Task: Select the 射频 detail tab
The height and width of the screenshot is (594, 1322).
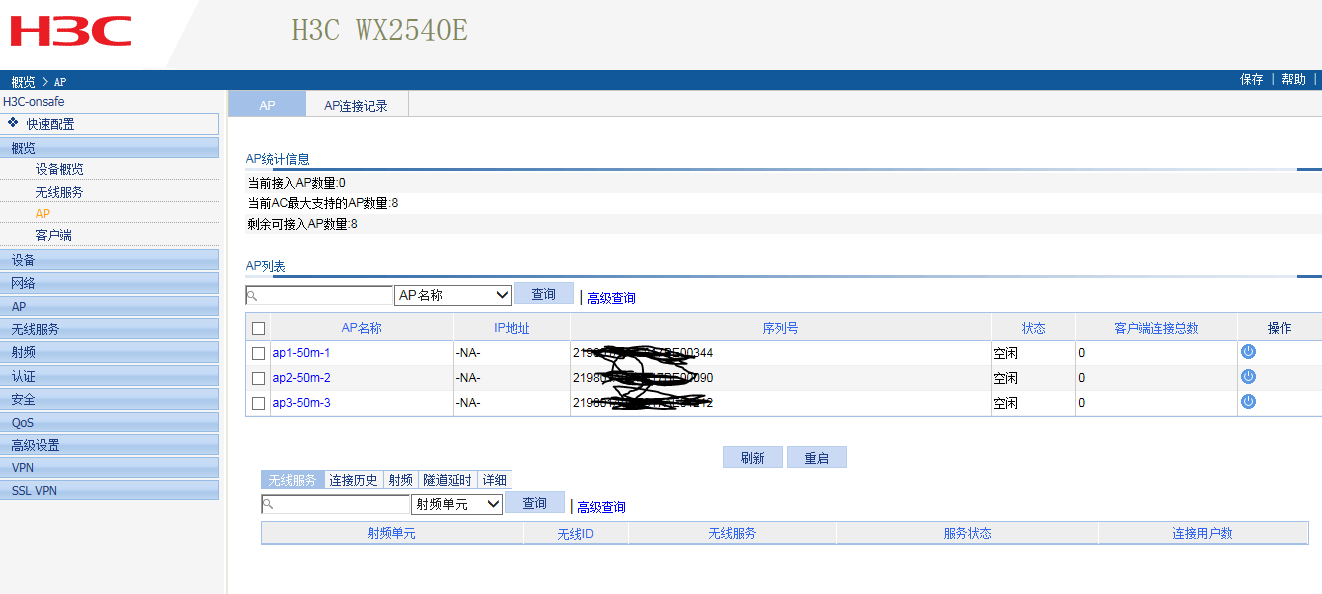Action: [x=401, y=480]
